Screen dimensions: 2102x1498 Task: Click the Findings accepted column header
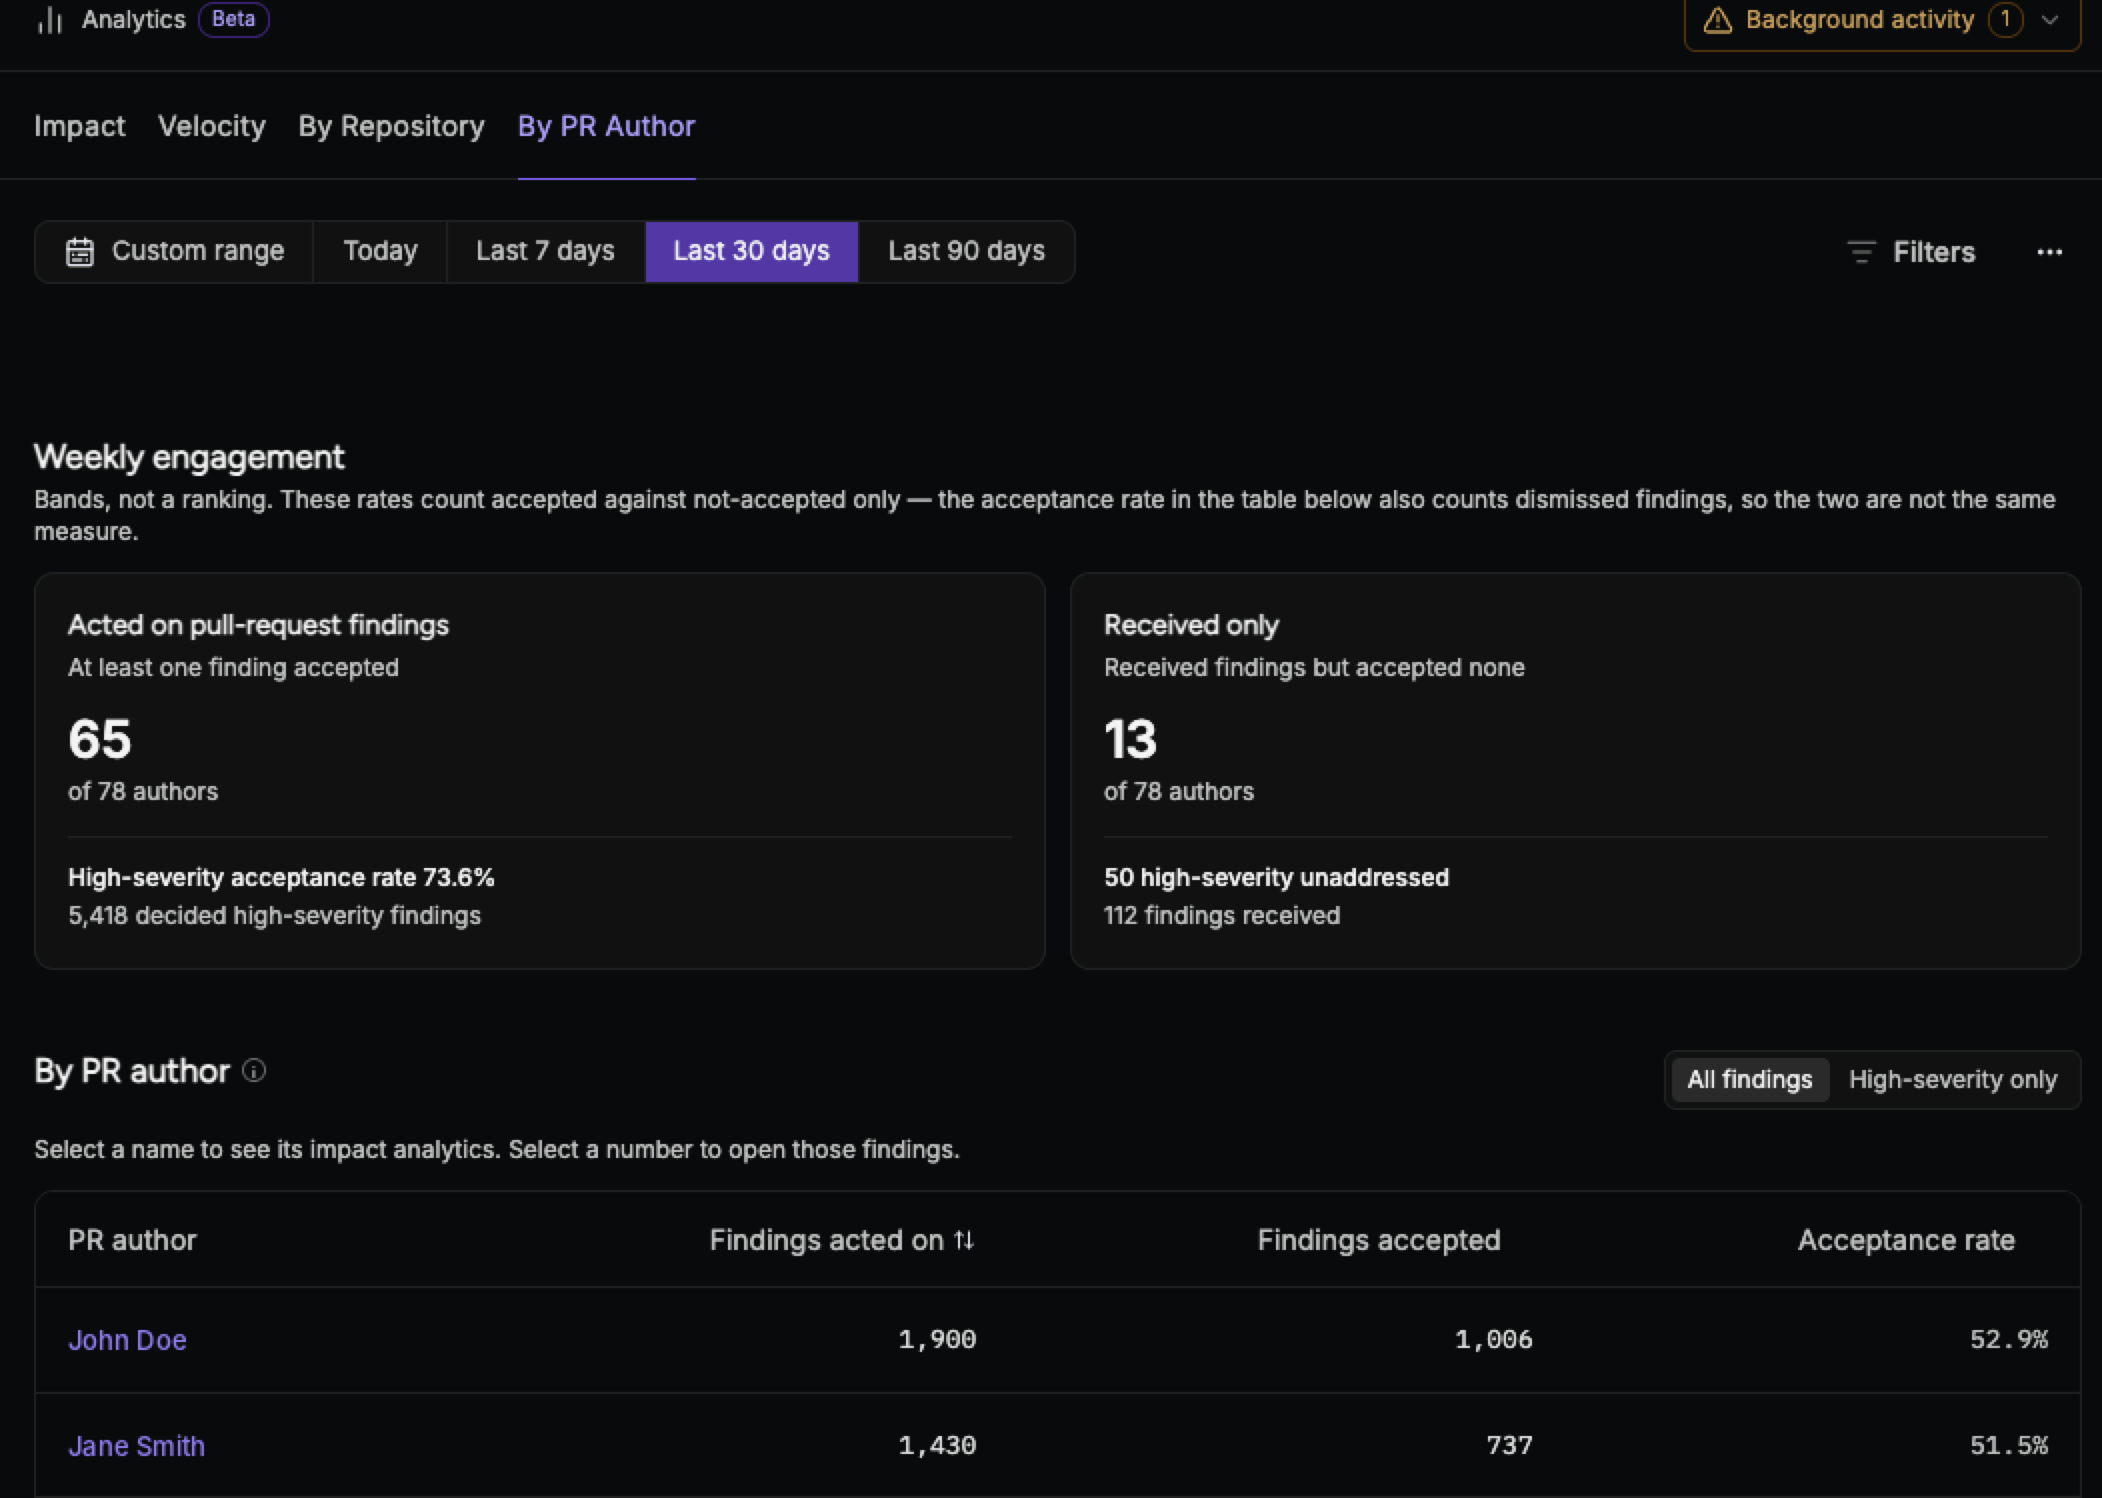tap(1378, 1240)
